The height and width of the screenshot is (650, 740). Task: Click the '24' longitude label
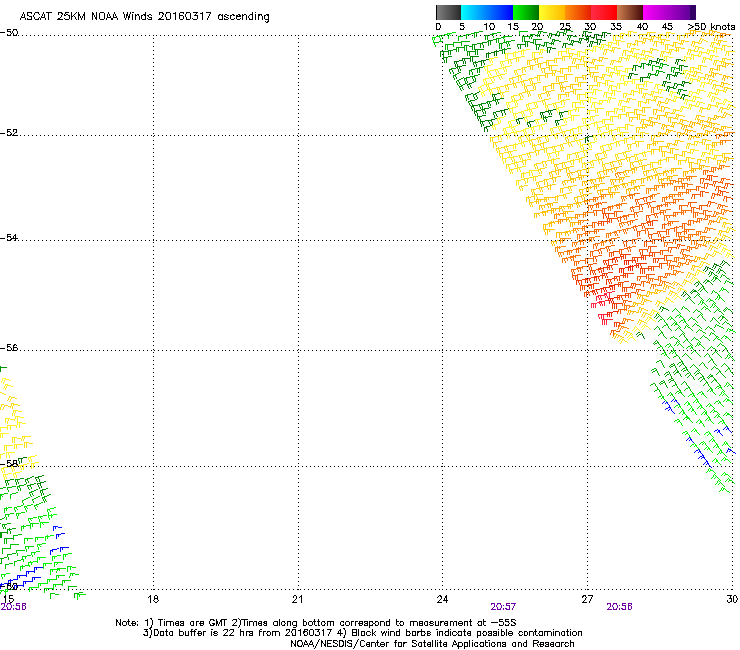pos(442,599)
